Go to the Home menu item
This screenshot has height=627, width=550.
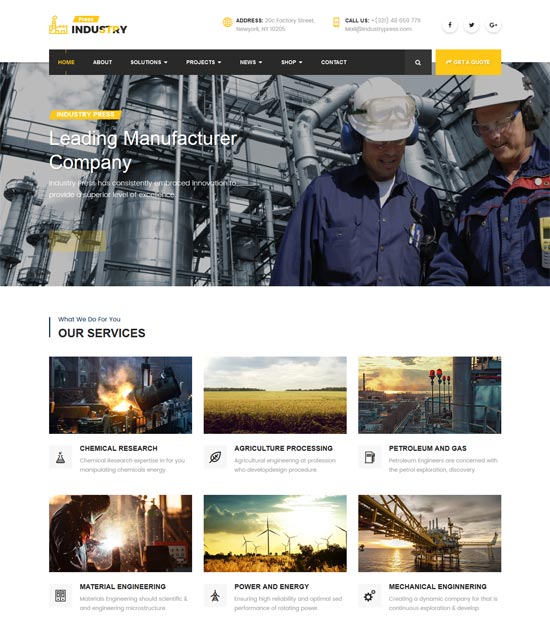coord(66,62)
